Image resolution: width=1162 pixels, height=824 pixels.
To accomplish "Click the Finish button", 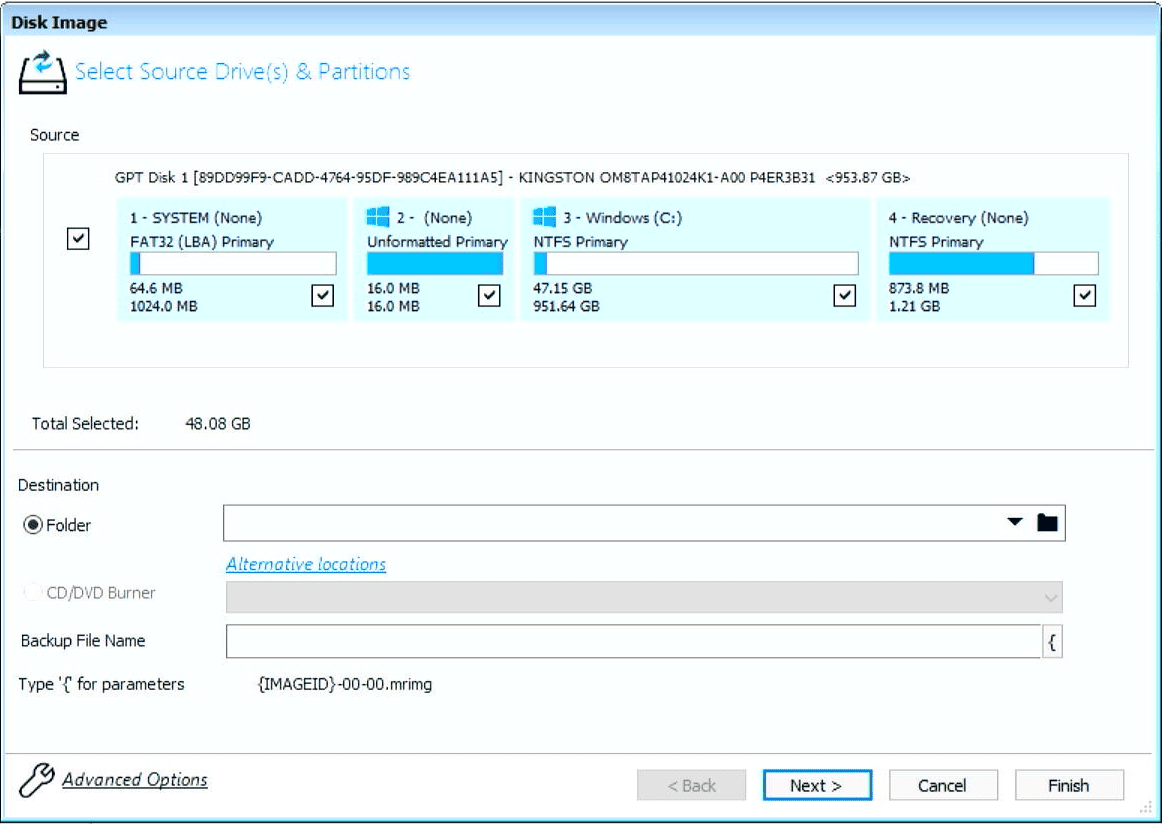I will (x=1068, y=785).
